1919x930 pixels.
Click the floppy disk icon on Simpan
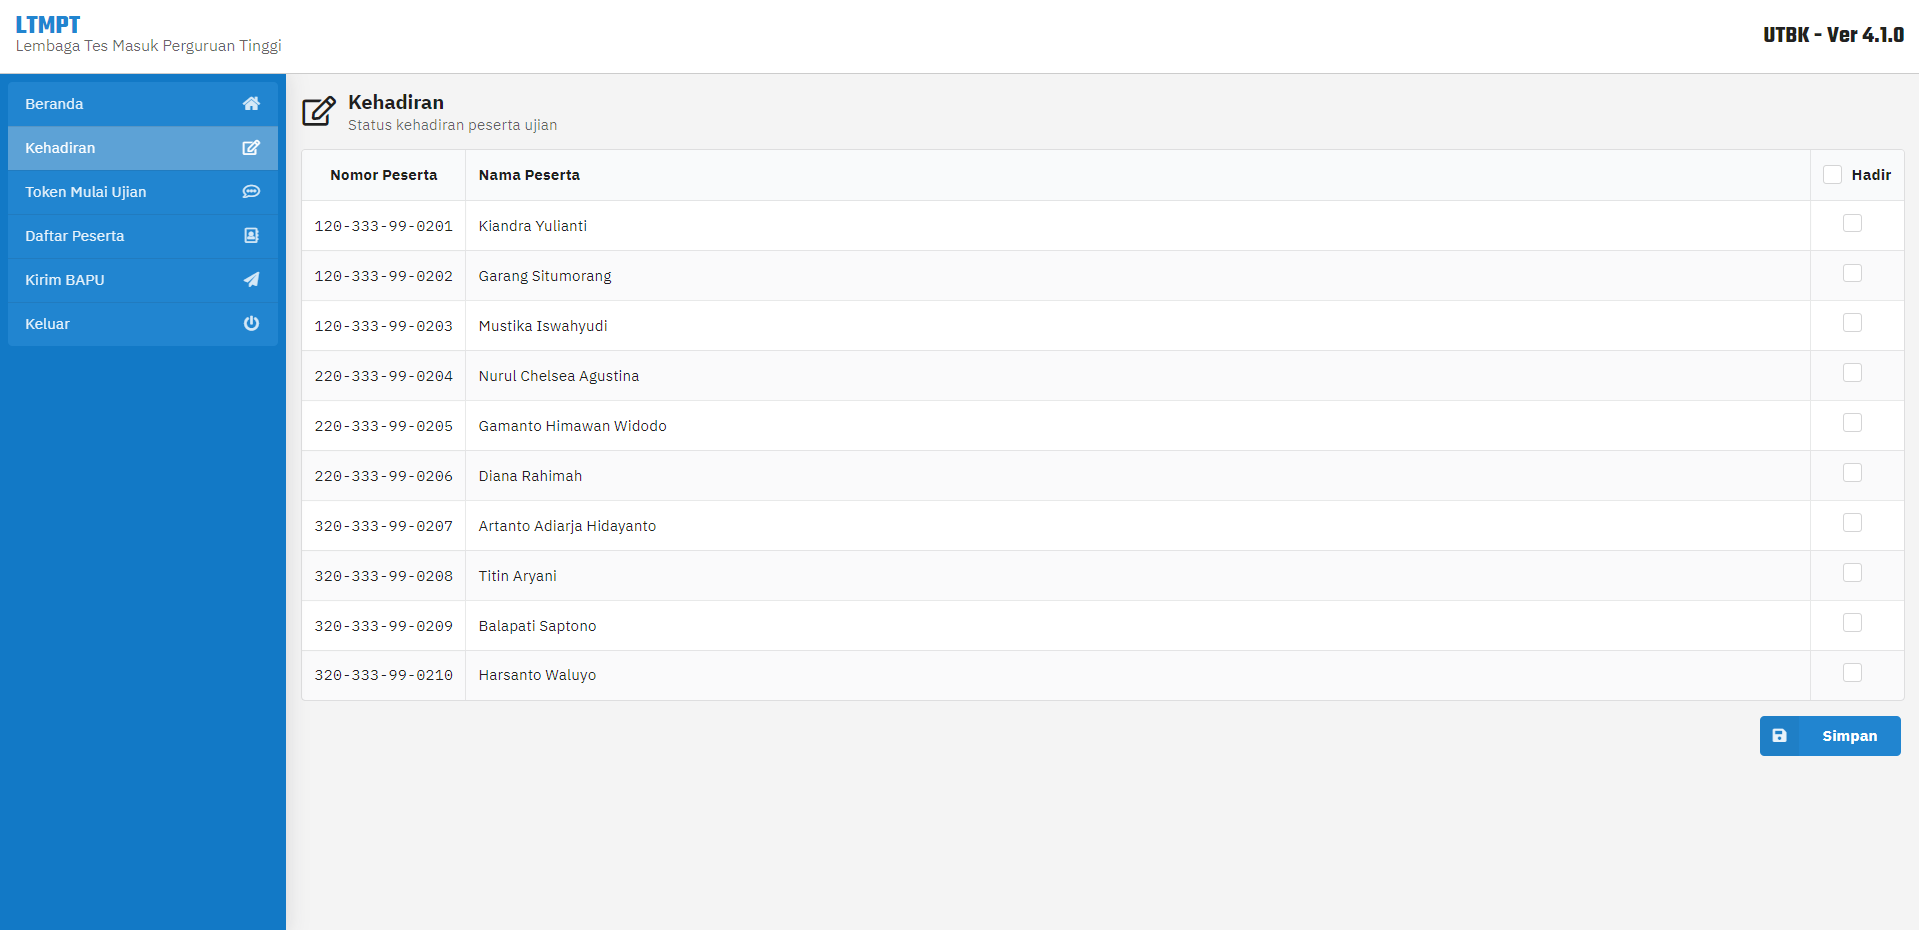point(1779,736)
